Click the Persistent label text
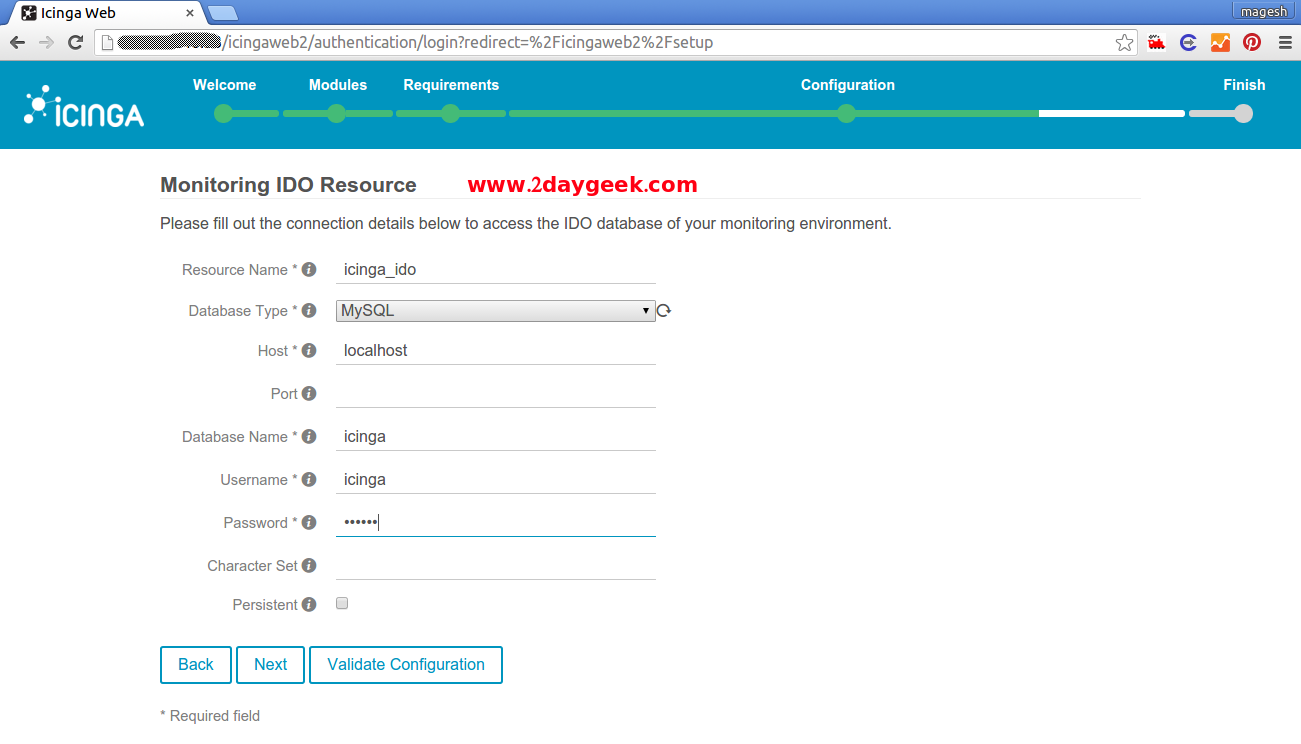The width and height of the screenshot is (1301, 744). pyautogui.click(x=265, y=605)
